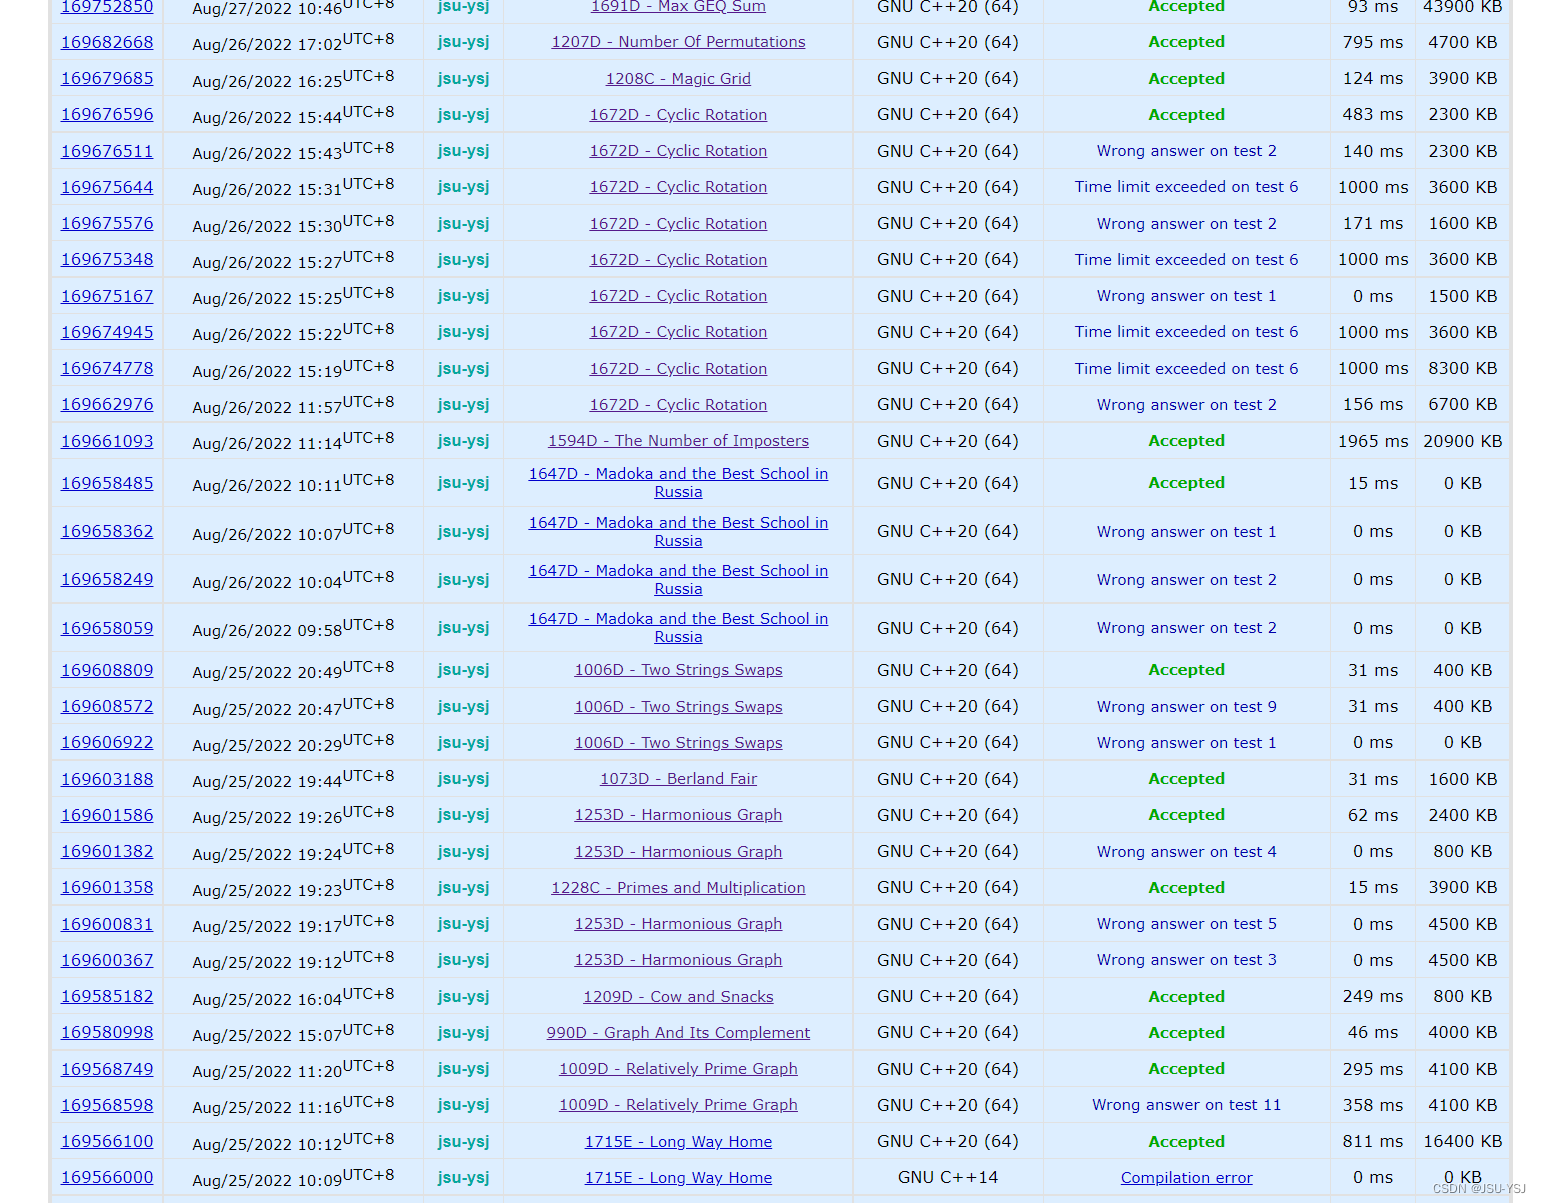Open submission 169675348
This screenshot has width=1541, height=1203.
point(107,259)
